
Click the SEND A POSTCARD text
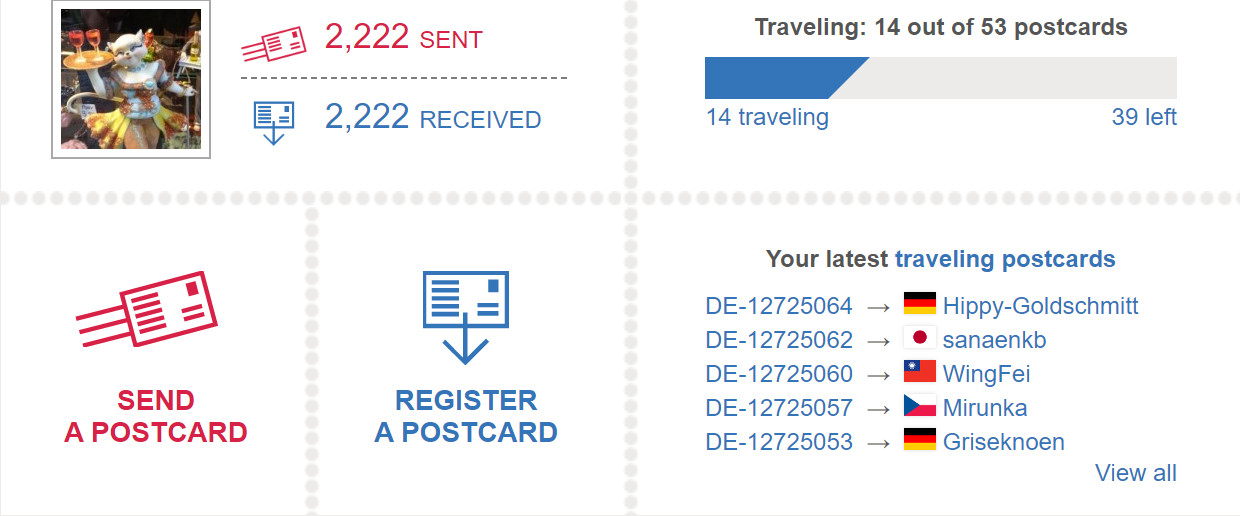[x=156, y=417]
